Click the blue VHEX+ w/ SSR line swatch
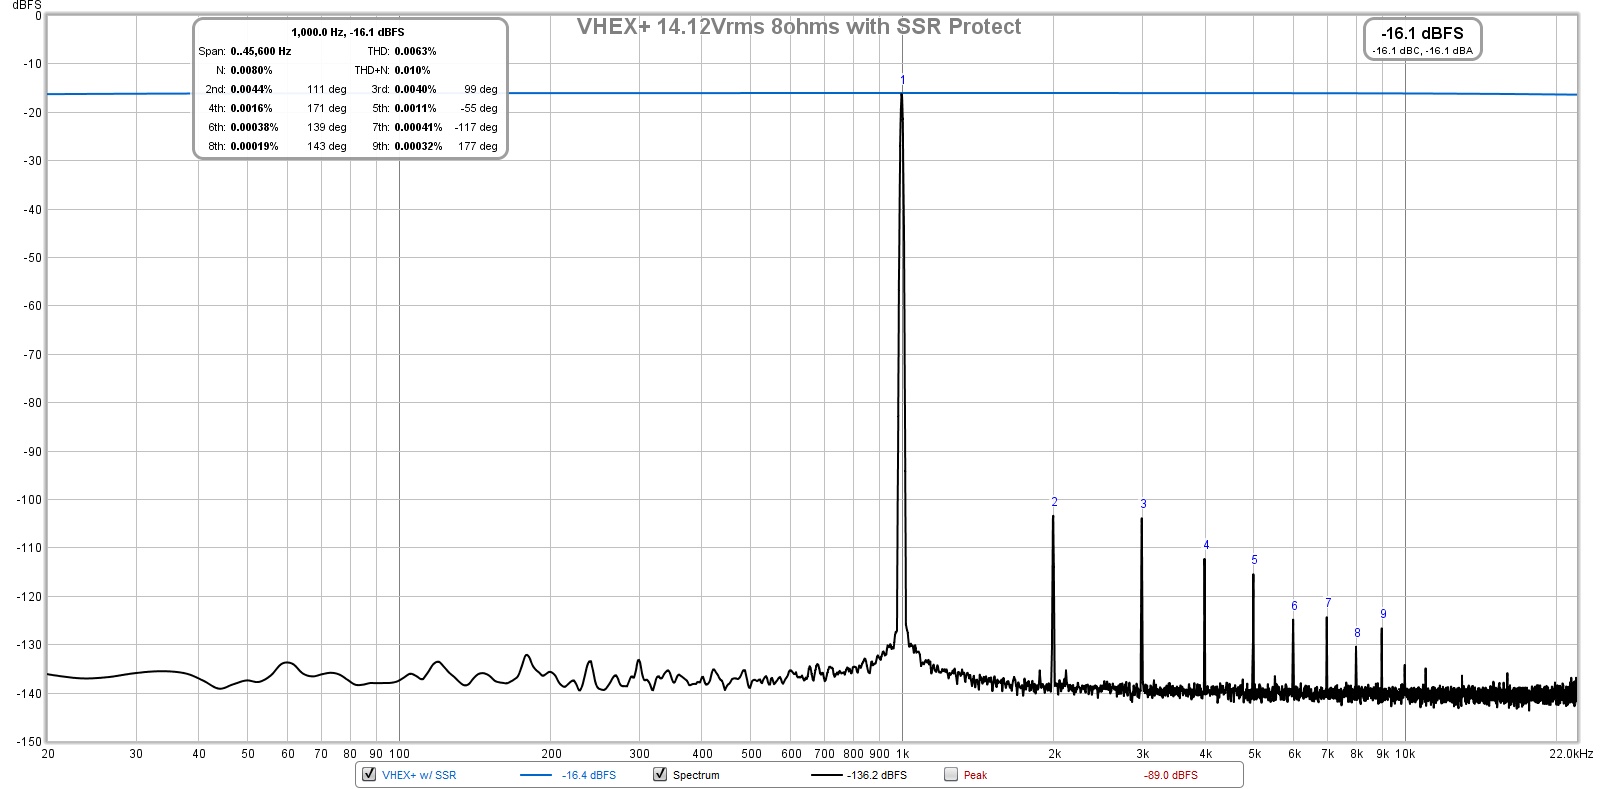 point(536,775)
